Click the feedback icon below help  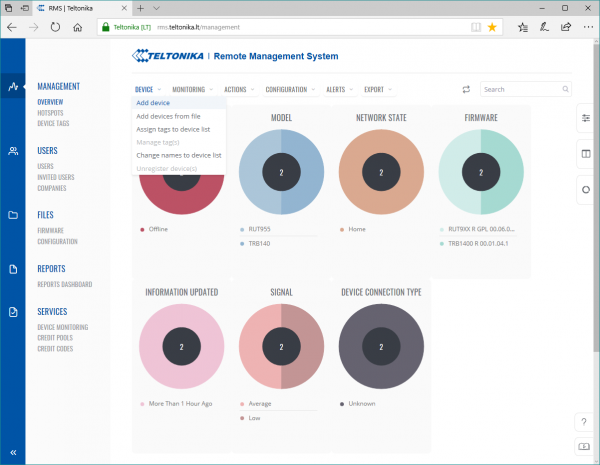[x=584, y=447]
